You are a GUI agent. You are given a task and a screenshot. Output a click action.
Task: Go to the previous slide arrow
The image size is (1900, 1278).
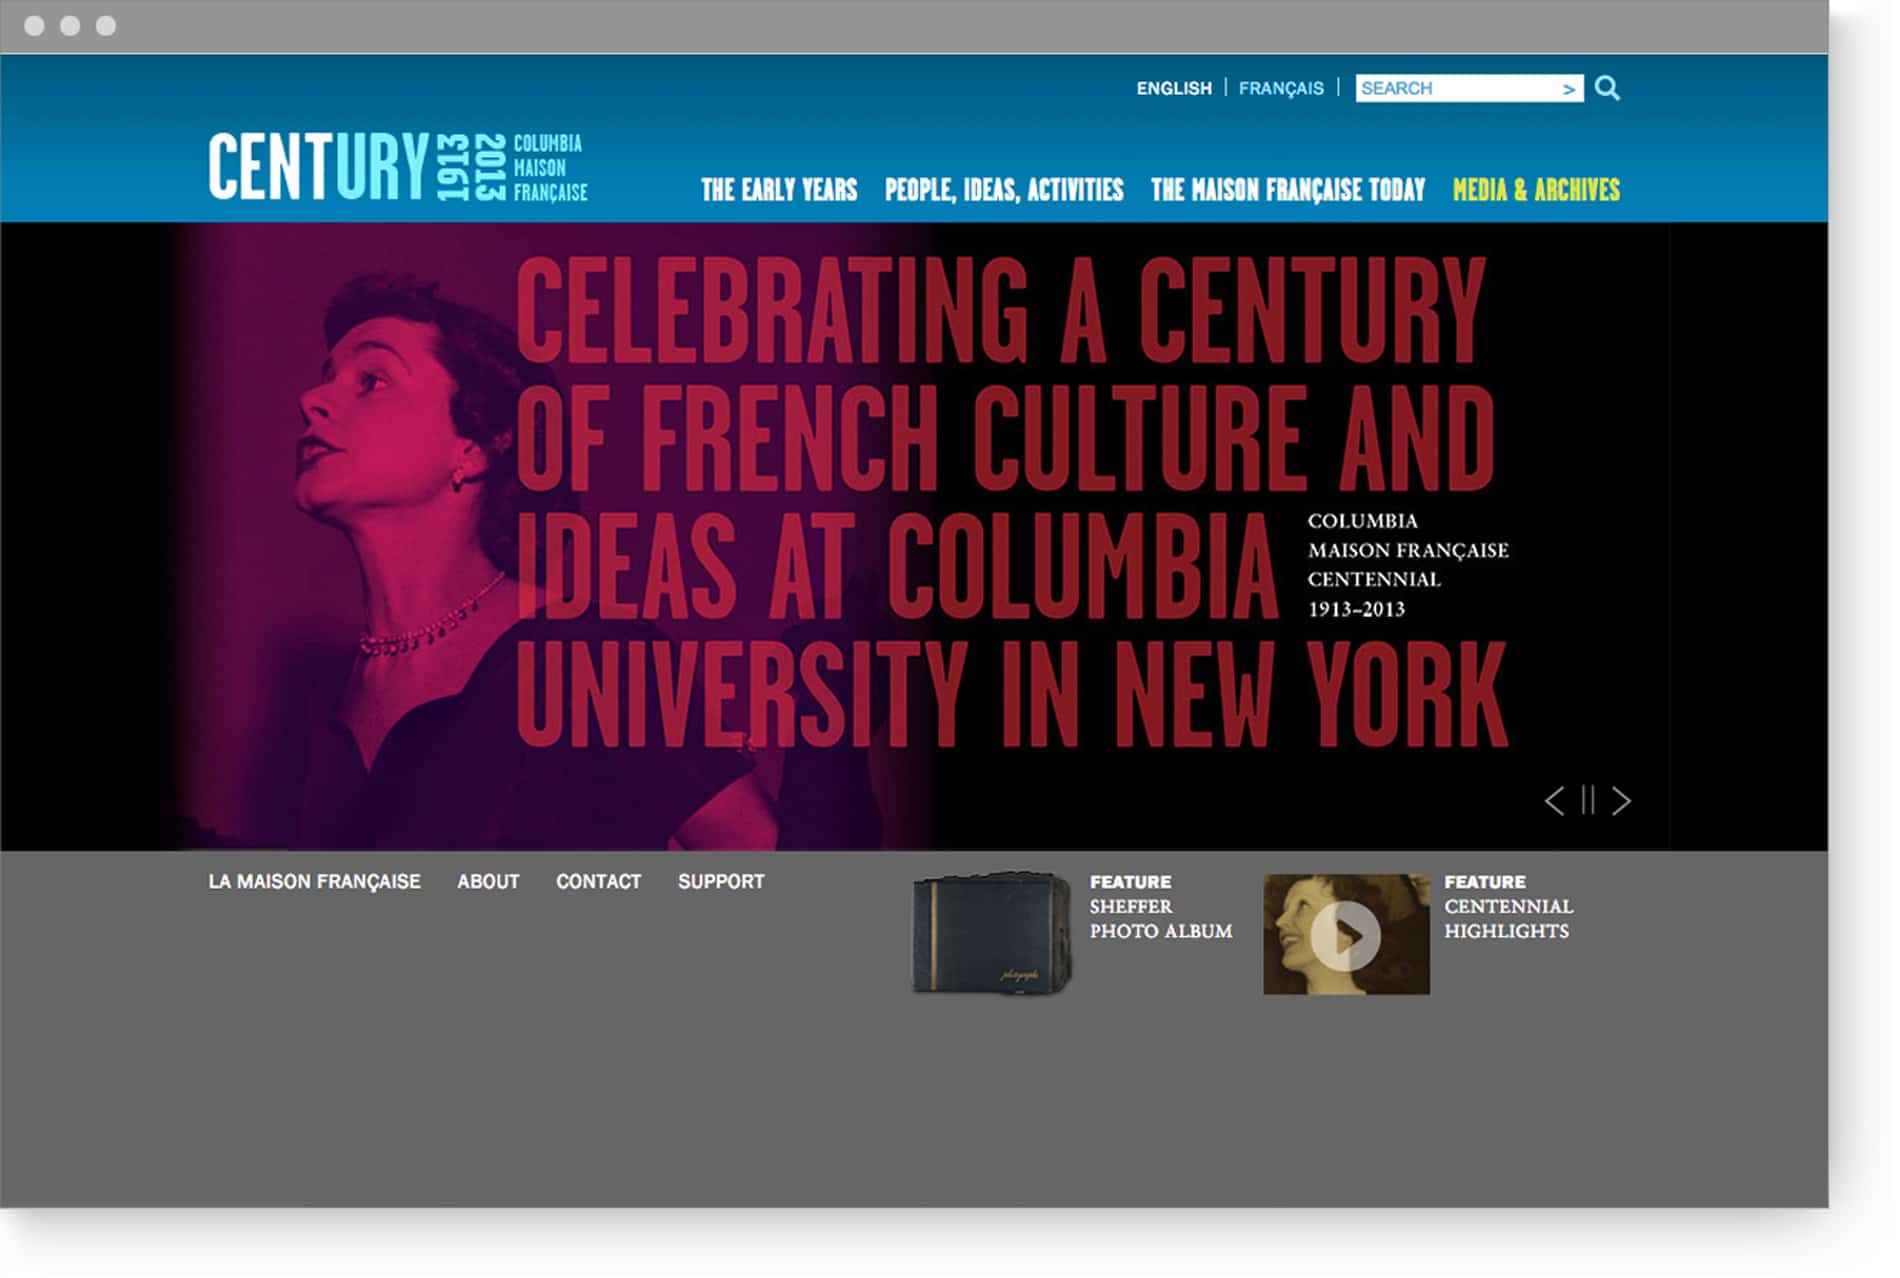pyautogui.click(x=1555, y=801)
